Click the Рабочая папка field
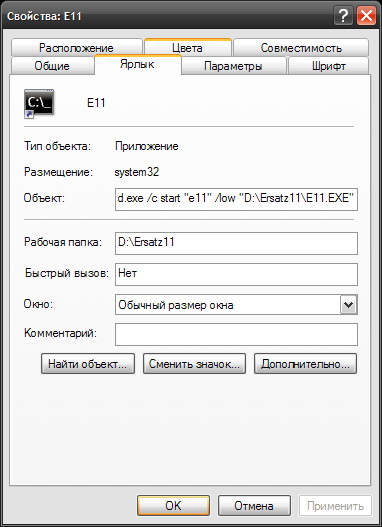This screenshot has width=382, height=527. pos(236,243)
